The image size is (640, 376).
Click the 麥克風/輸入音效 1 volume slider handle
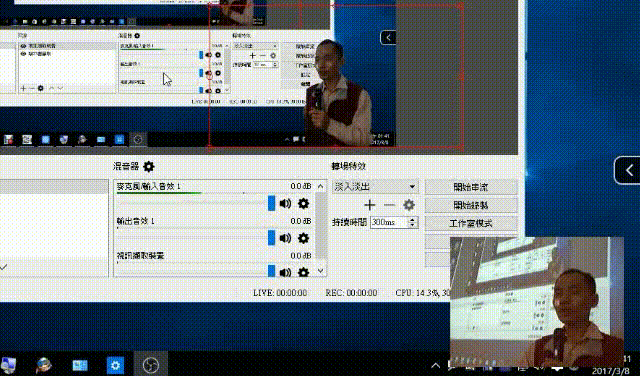tap(271, 203)
